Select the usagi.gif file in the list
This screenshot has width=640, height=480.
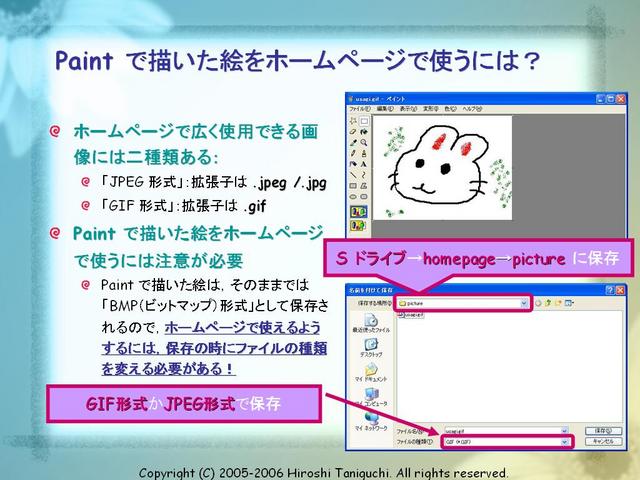coord(411,316)
